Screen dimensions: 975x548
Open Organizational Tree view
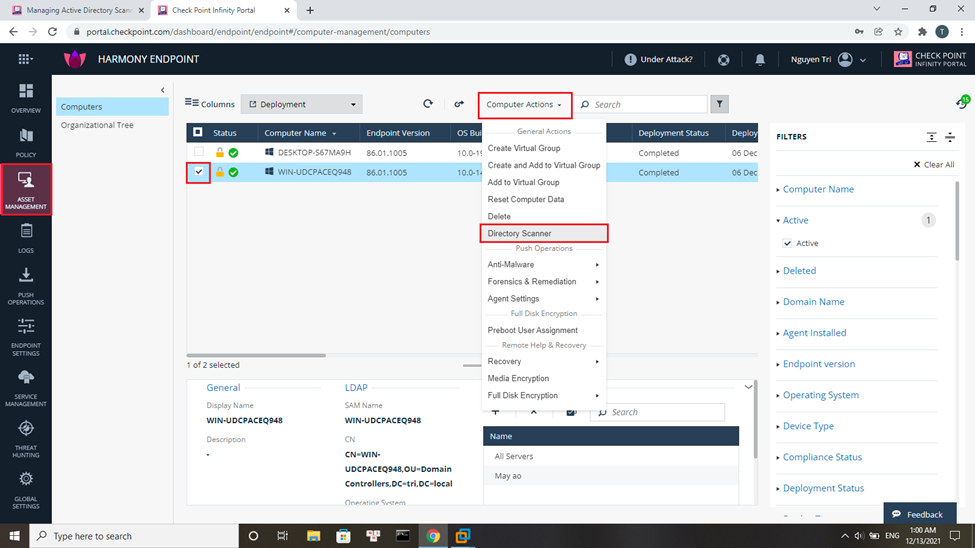pos(97,125)
